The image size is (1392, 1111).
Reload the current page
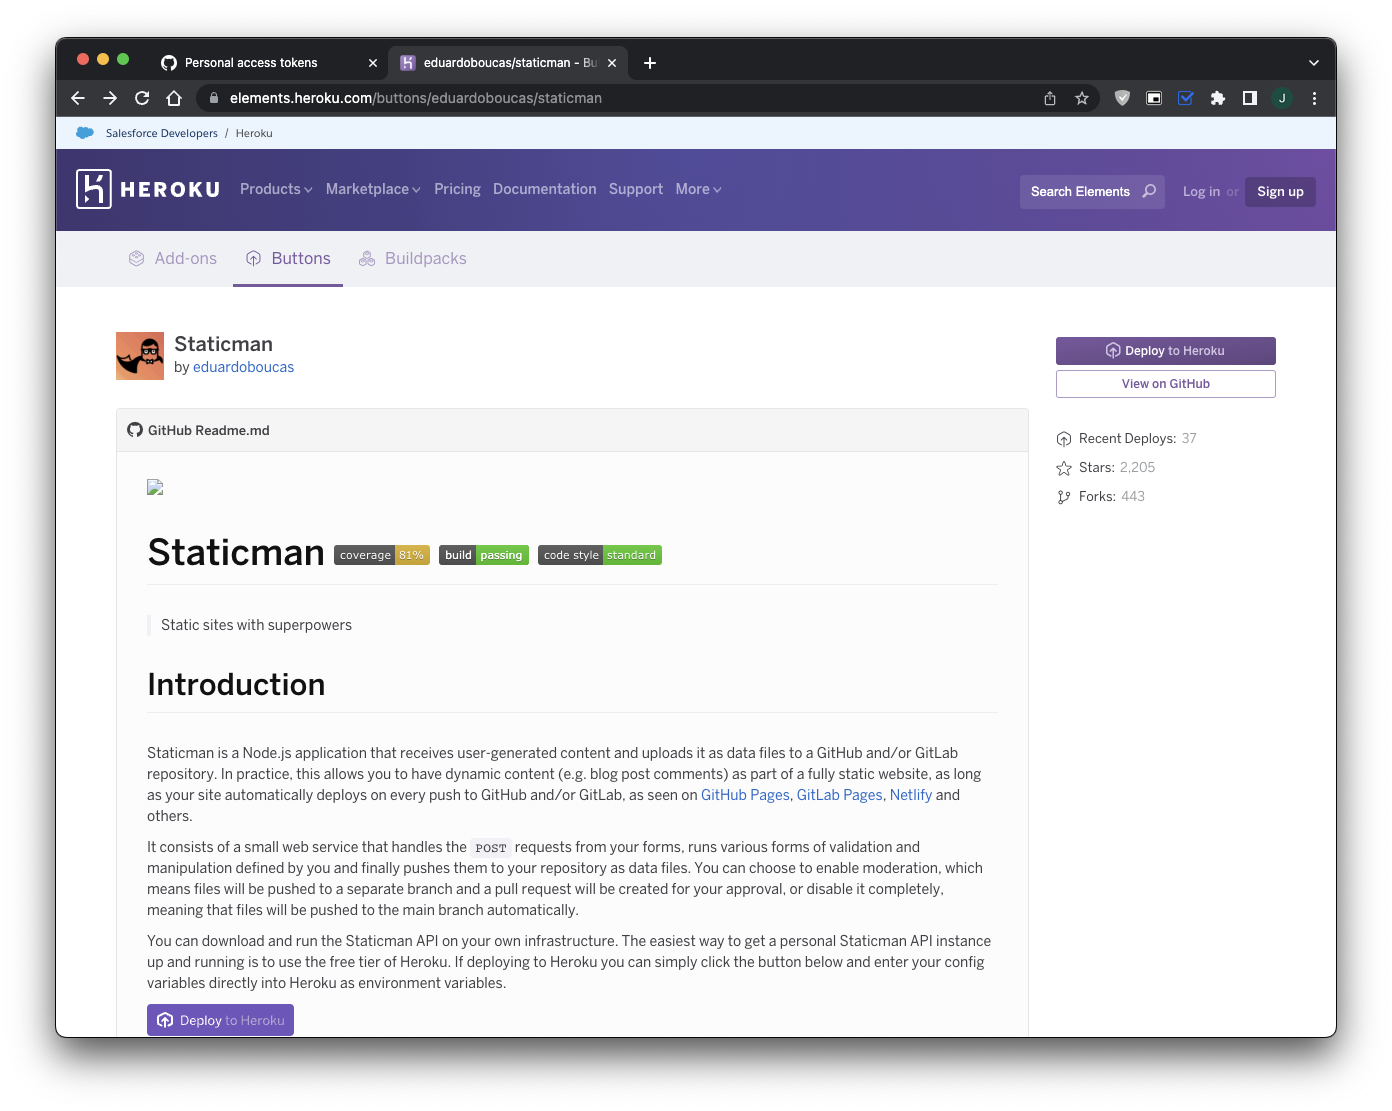tap(142, 98)
